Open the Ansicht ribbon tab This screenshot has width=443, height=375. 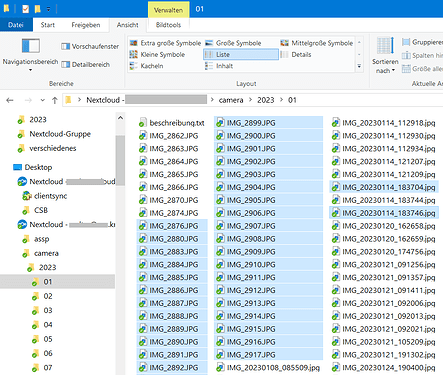[x=127, y=25]
